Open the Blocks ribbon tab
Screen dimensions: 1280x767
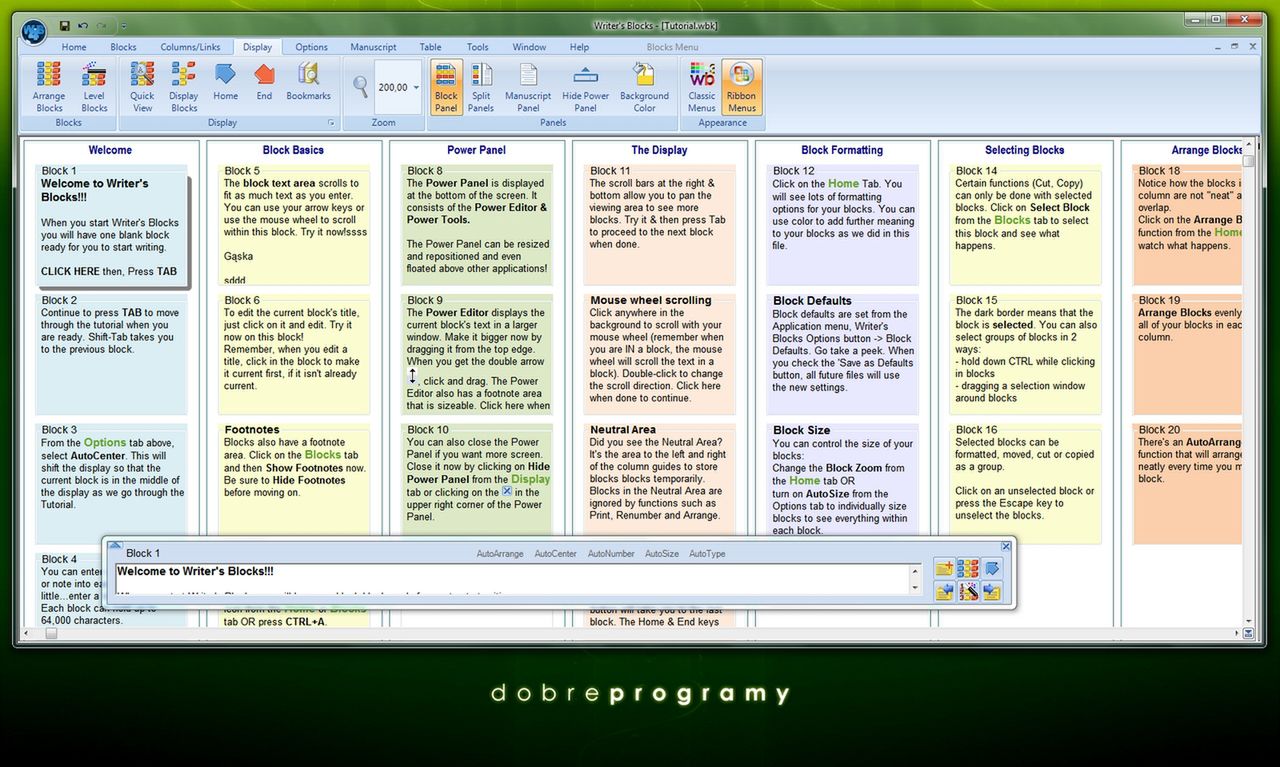(x=123, y=47)
